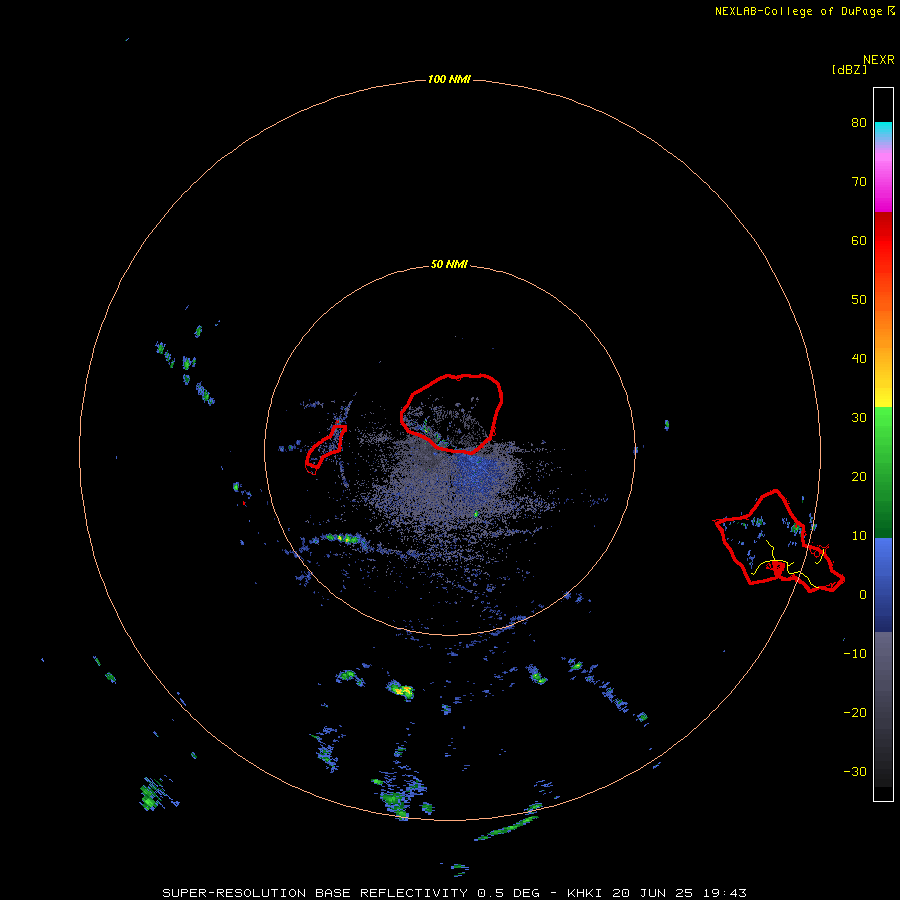Click the -10 value on dBZ scale
Screen dimensions: 900x900
pyautogui.click(x=855, y=654)
